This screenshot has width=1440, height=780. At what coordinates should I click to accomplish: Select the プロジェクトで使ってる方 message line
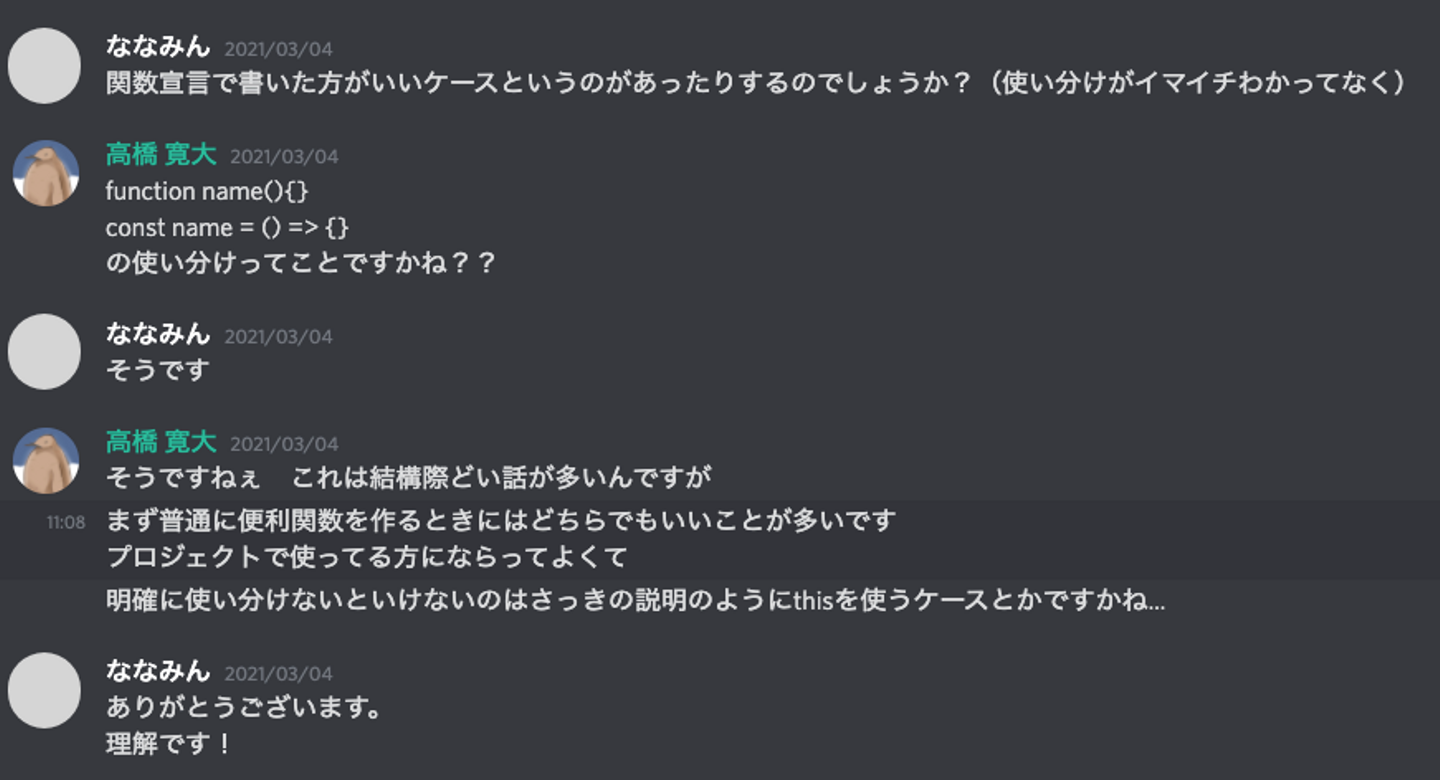click(x=366, y=557)
